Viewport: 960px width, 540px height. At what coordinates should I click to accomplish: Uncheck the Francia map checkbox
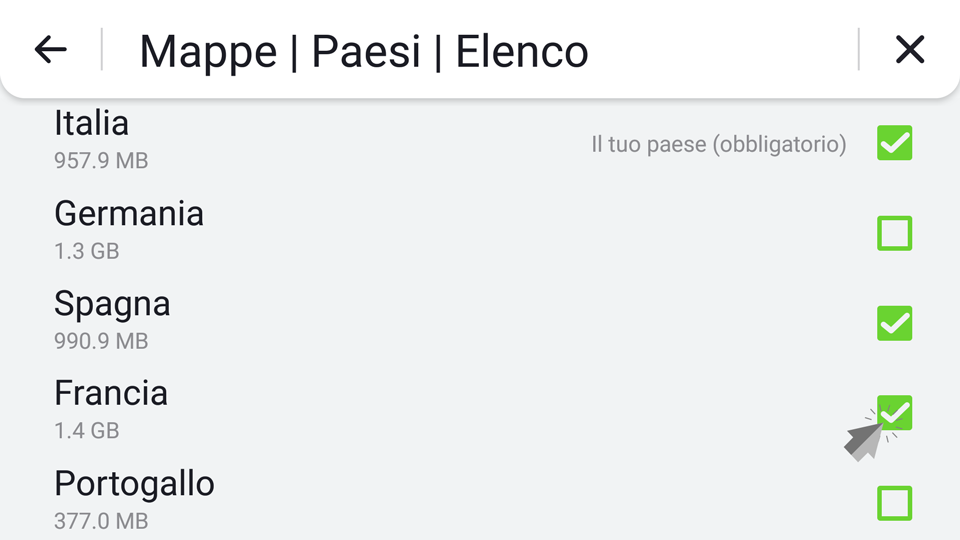click(894, 413)
